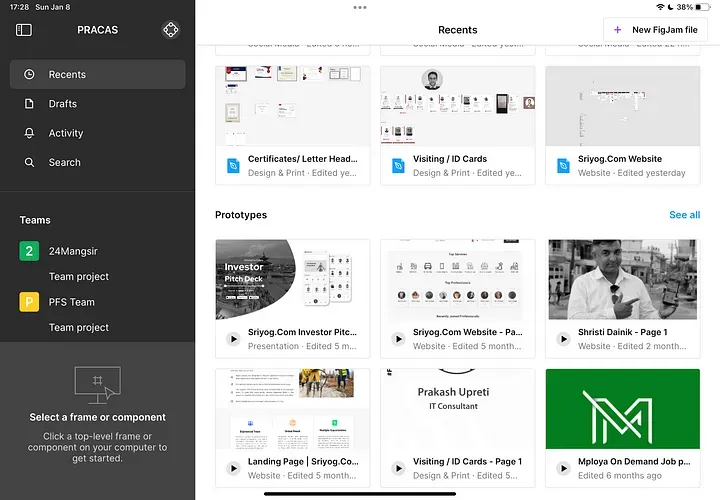The height and width of the screenshot is (500, 720).
Task: Click the Teams heading
Action: coord(35,220)
